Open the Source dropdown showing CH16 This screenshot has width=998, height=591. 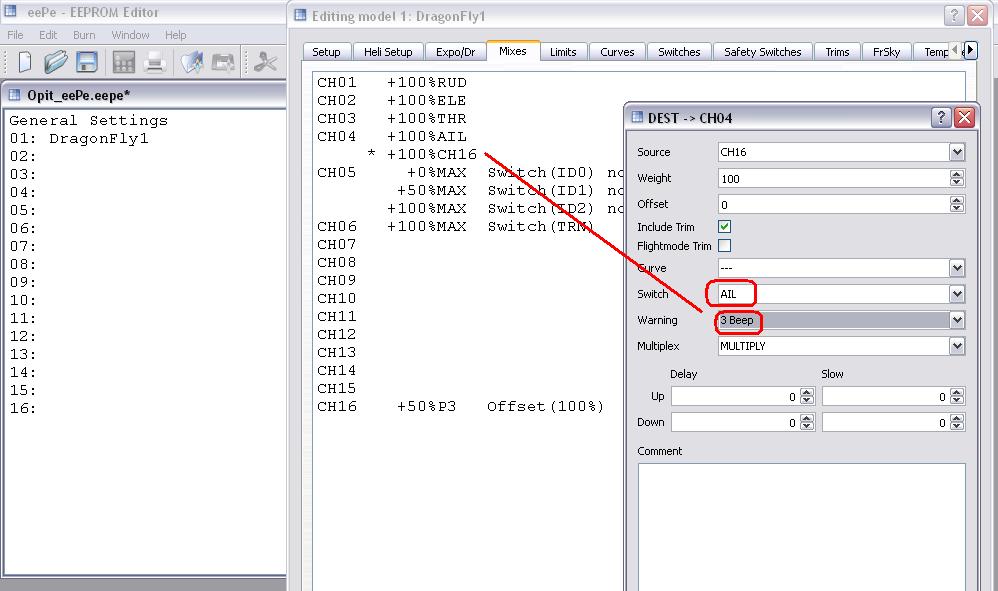(956, 153)
